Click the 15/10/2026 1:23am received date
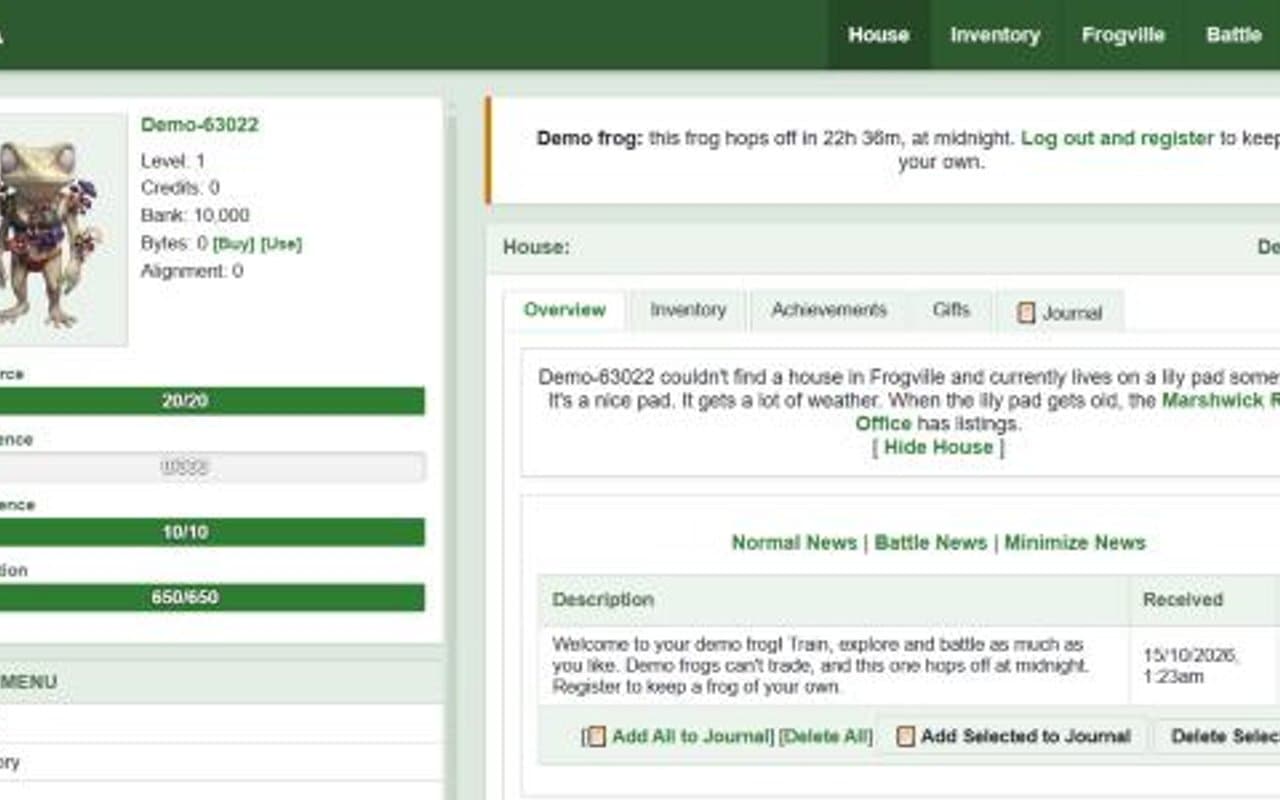This screenshot has height=800, width=1280. [x=1191, y=666]
